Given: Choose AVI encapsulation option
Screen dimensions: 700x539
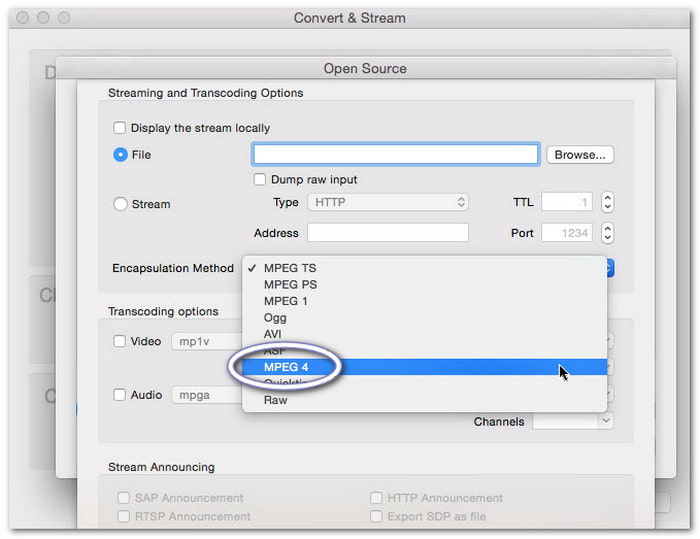Looking at the screenshot, I should point(424,334).
